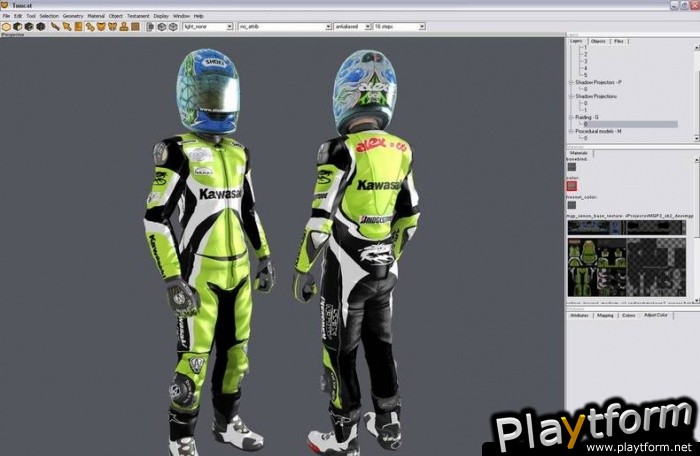700x456 pixels.
Task: Select highlighted item 0 under Raiding - G
Action: [630, 124]
